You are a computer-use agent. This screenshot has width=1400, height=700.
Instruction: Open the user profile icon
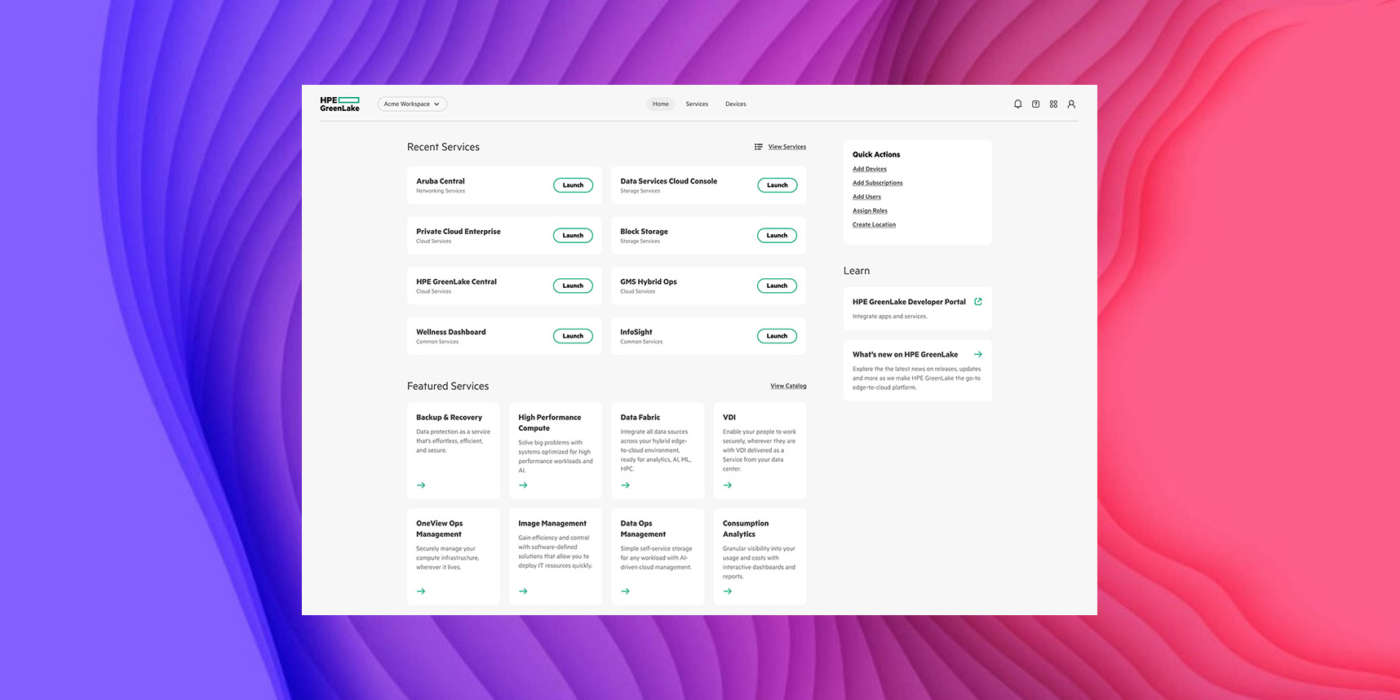(1071, 104)
